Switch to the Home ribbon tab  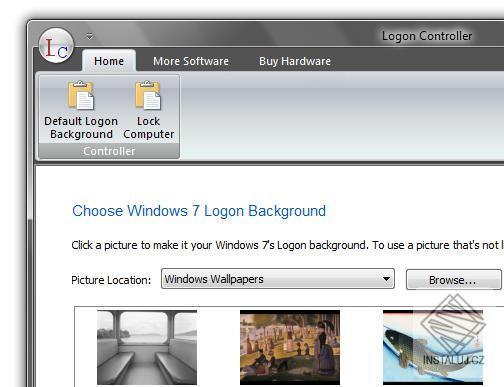coord(109,61)
